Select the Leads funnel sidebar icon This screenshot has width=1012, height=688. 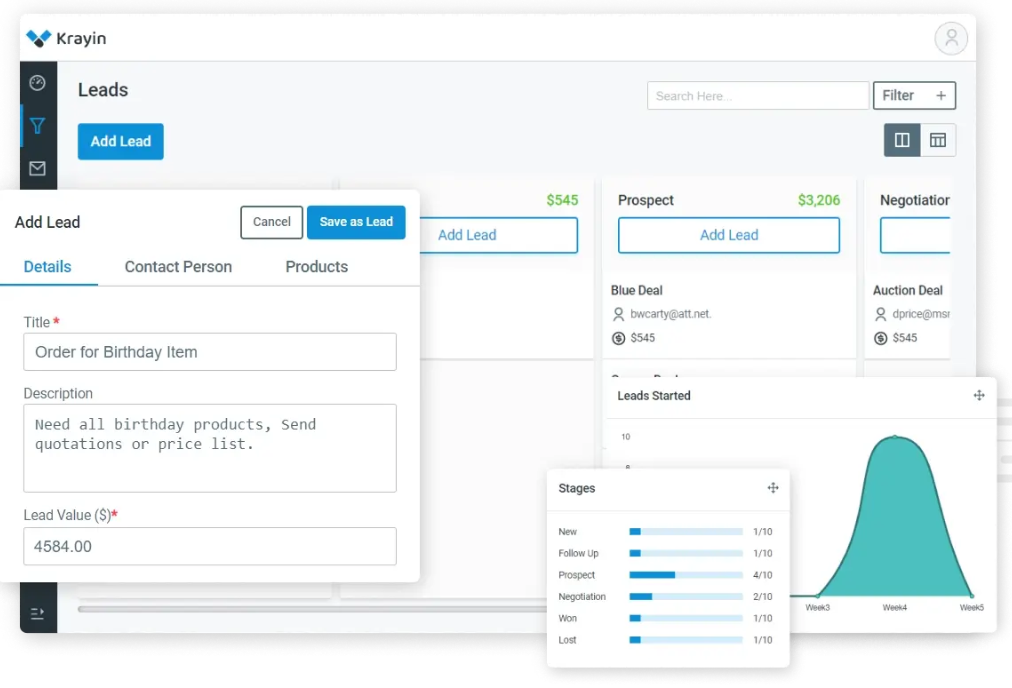(x=37, y=125)
